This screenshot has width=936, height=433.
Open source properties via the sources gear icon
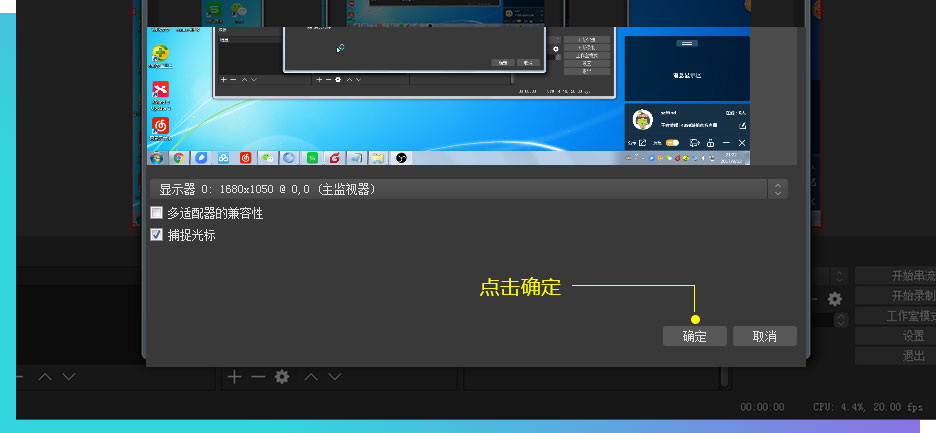tap(282, 377)
